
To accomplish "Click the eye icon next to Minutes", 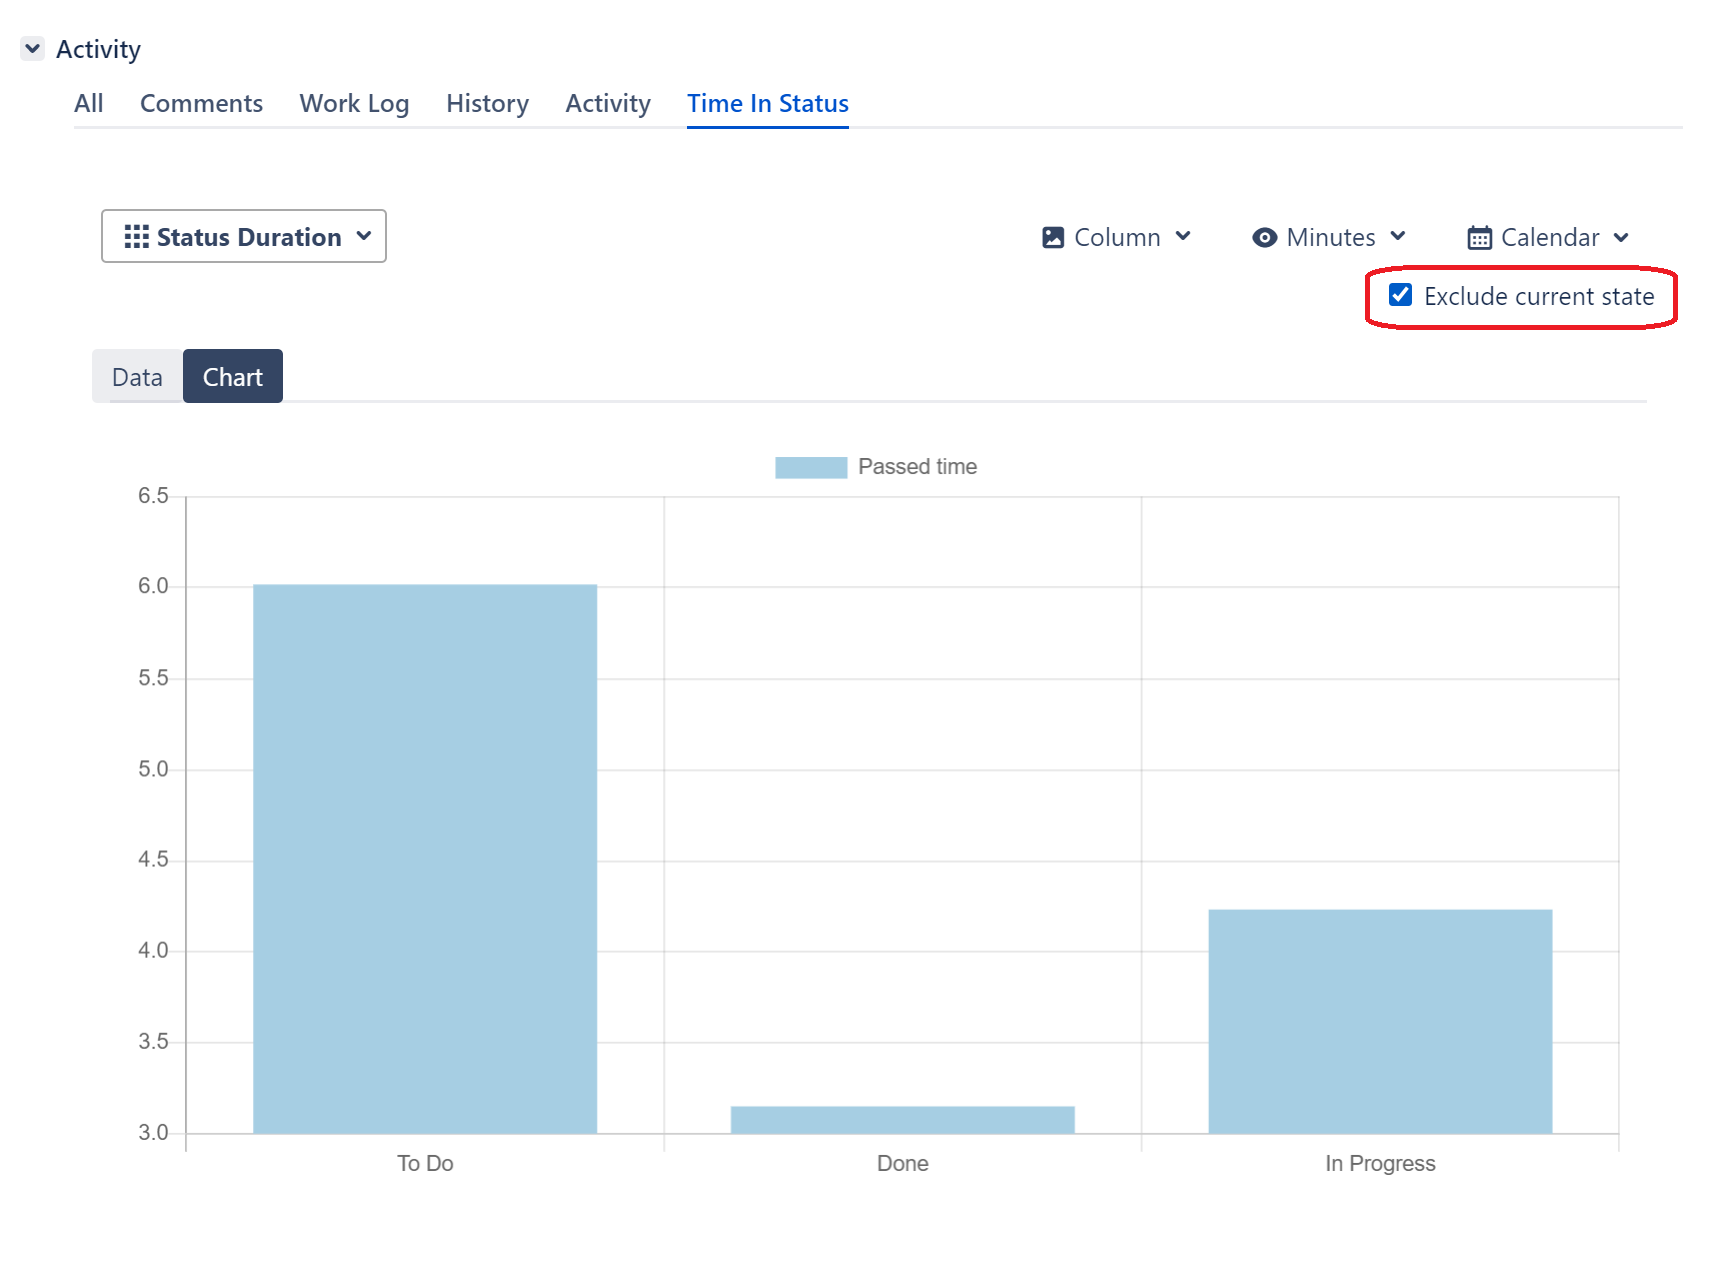I will [1264, 237].
